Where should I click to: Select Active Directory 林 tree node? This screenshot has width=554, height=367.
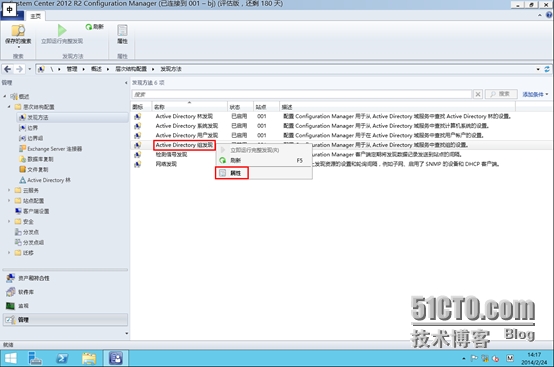point(45,180)
